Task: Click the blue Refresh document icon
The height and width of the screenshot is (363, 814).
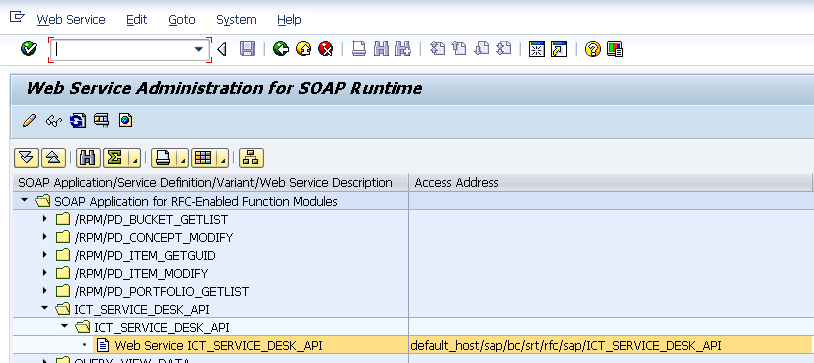Action: [78, 120]
